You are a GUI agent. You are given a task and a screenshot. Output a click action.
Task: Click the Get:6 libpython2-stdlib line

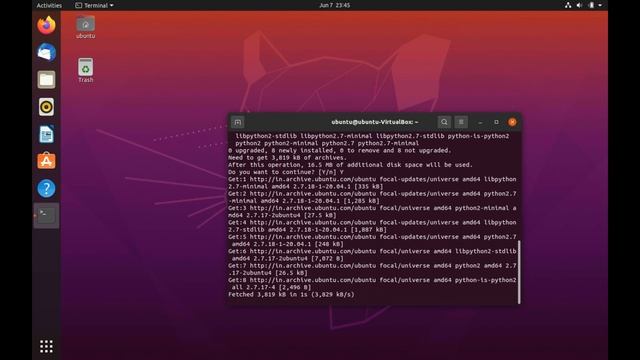coord(372,255)
